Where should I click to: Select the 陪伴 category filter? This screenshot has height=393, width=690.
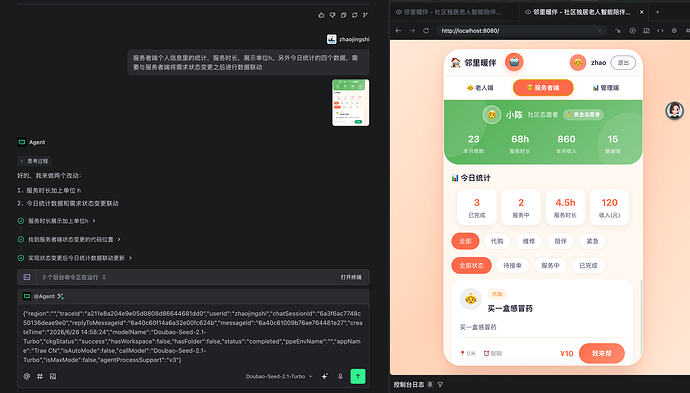pyautogui.click(x=560, y=241)
